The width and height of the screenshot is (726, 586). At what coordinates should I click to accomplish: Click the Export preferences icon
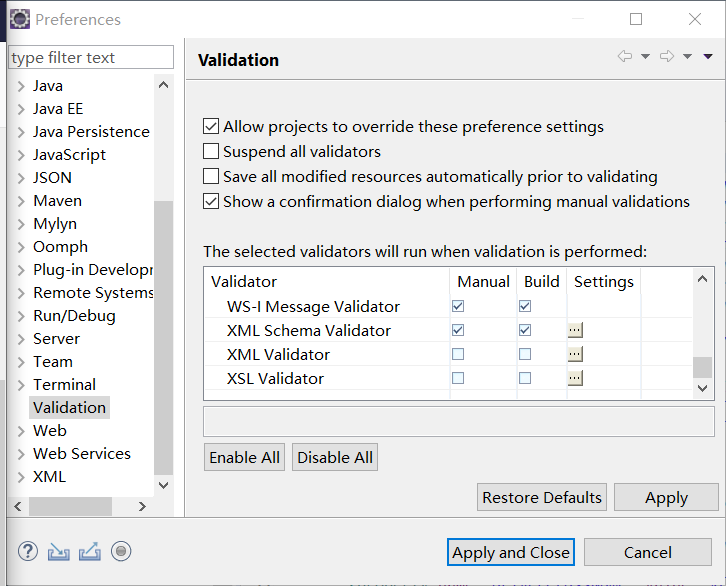point(90,551)
